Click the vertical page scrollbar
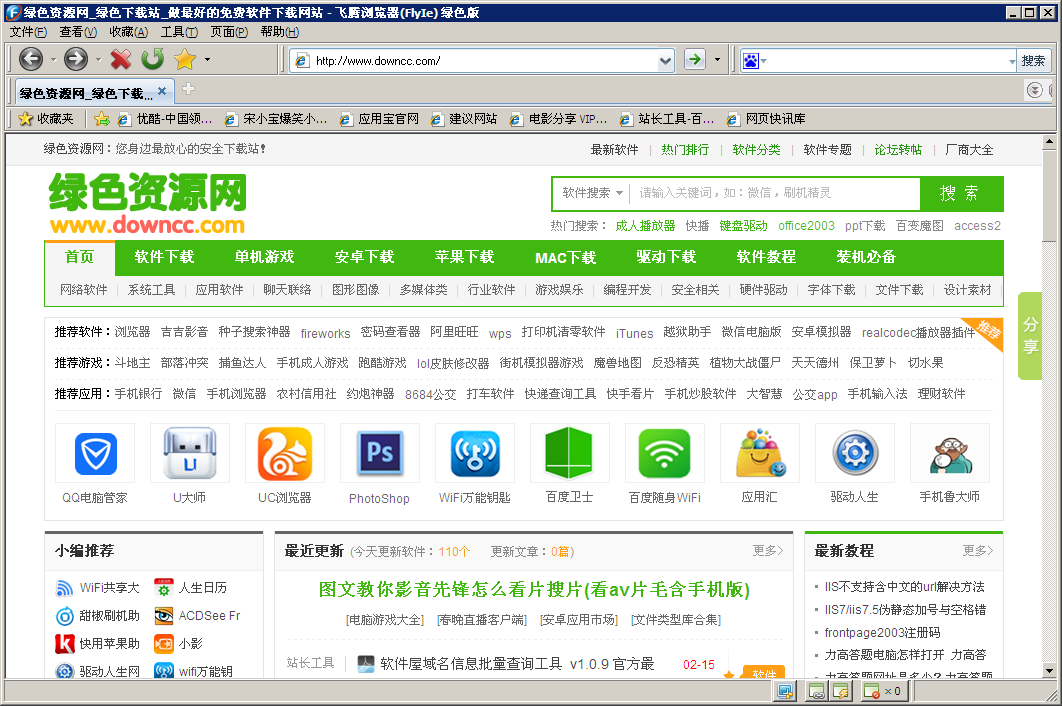 [x=1048, y=400]
